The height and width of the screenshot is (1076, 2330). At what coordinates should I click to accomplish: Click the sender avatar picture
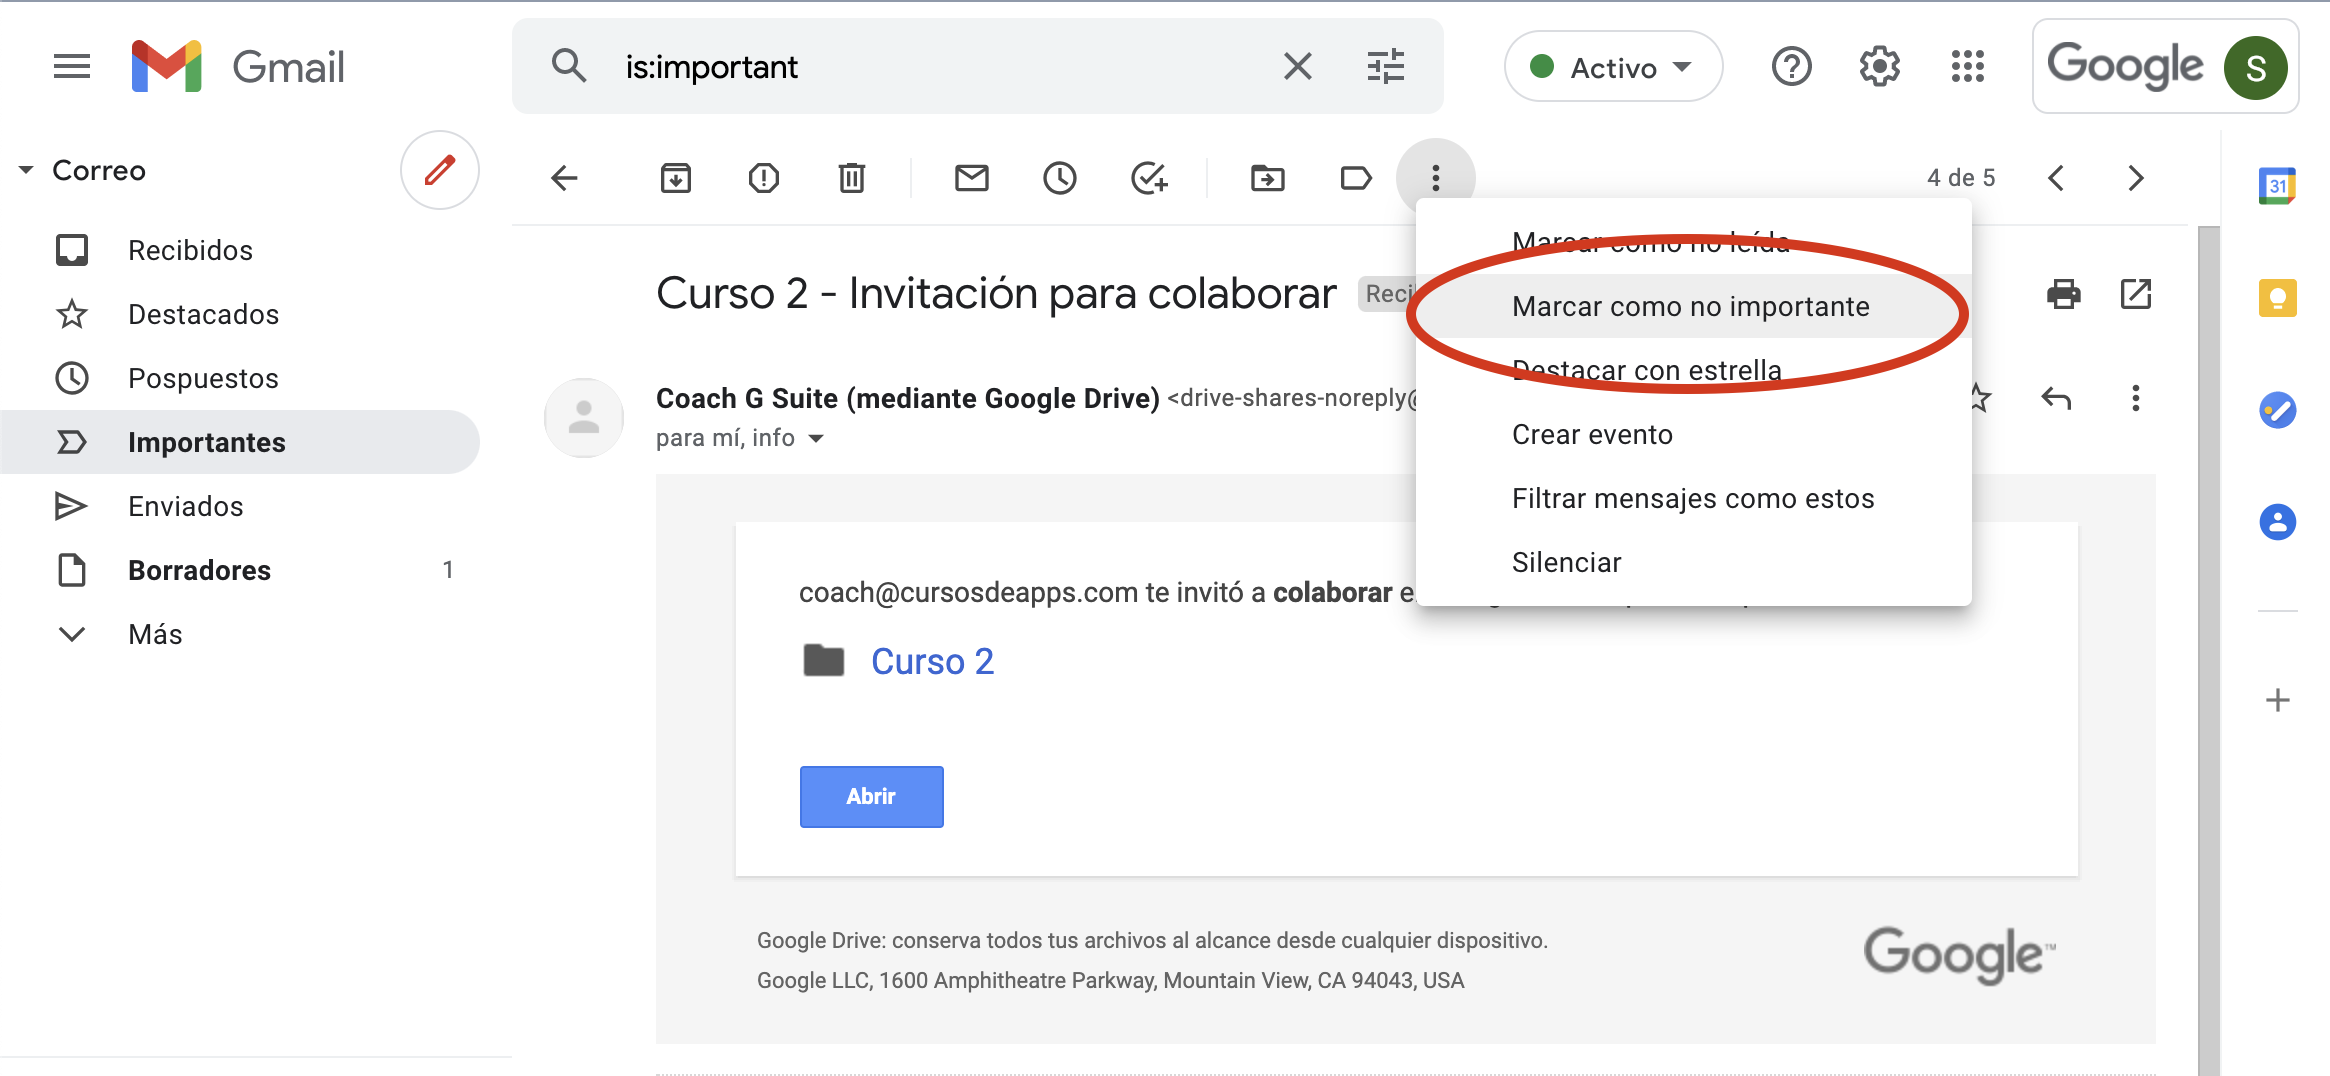pyautogui.click(x=584, y=418)
